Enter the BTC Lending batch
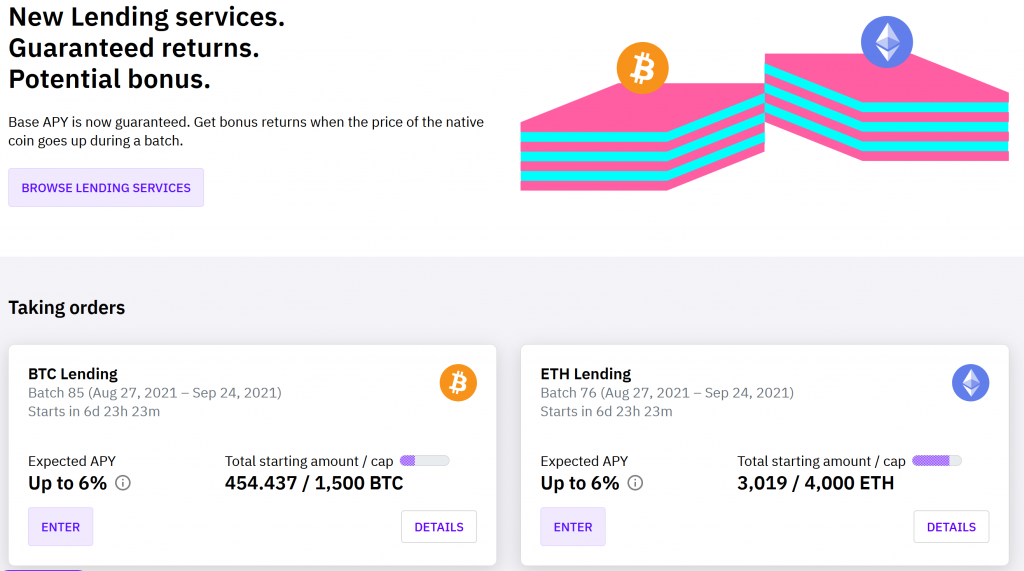 click(61, 527)
